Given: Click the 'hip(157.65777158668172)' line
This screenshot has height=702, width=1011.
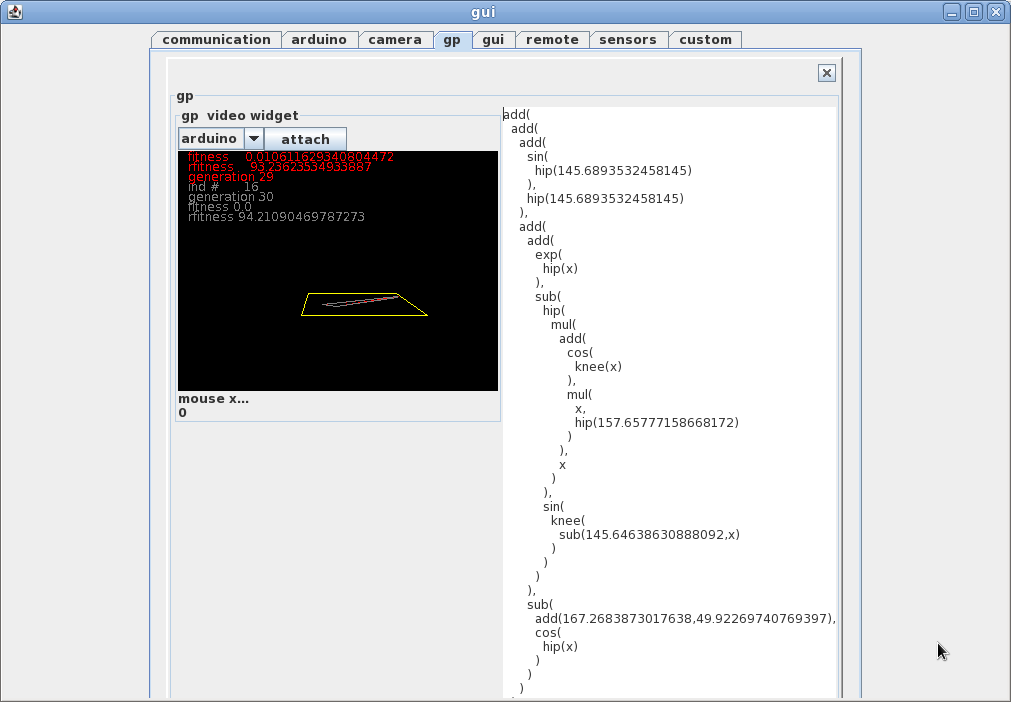Looking at the screenshot, I should (656, 423).
